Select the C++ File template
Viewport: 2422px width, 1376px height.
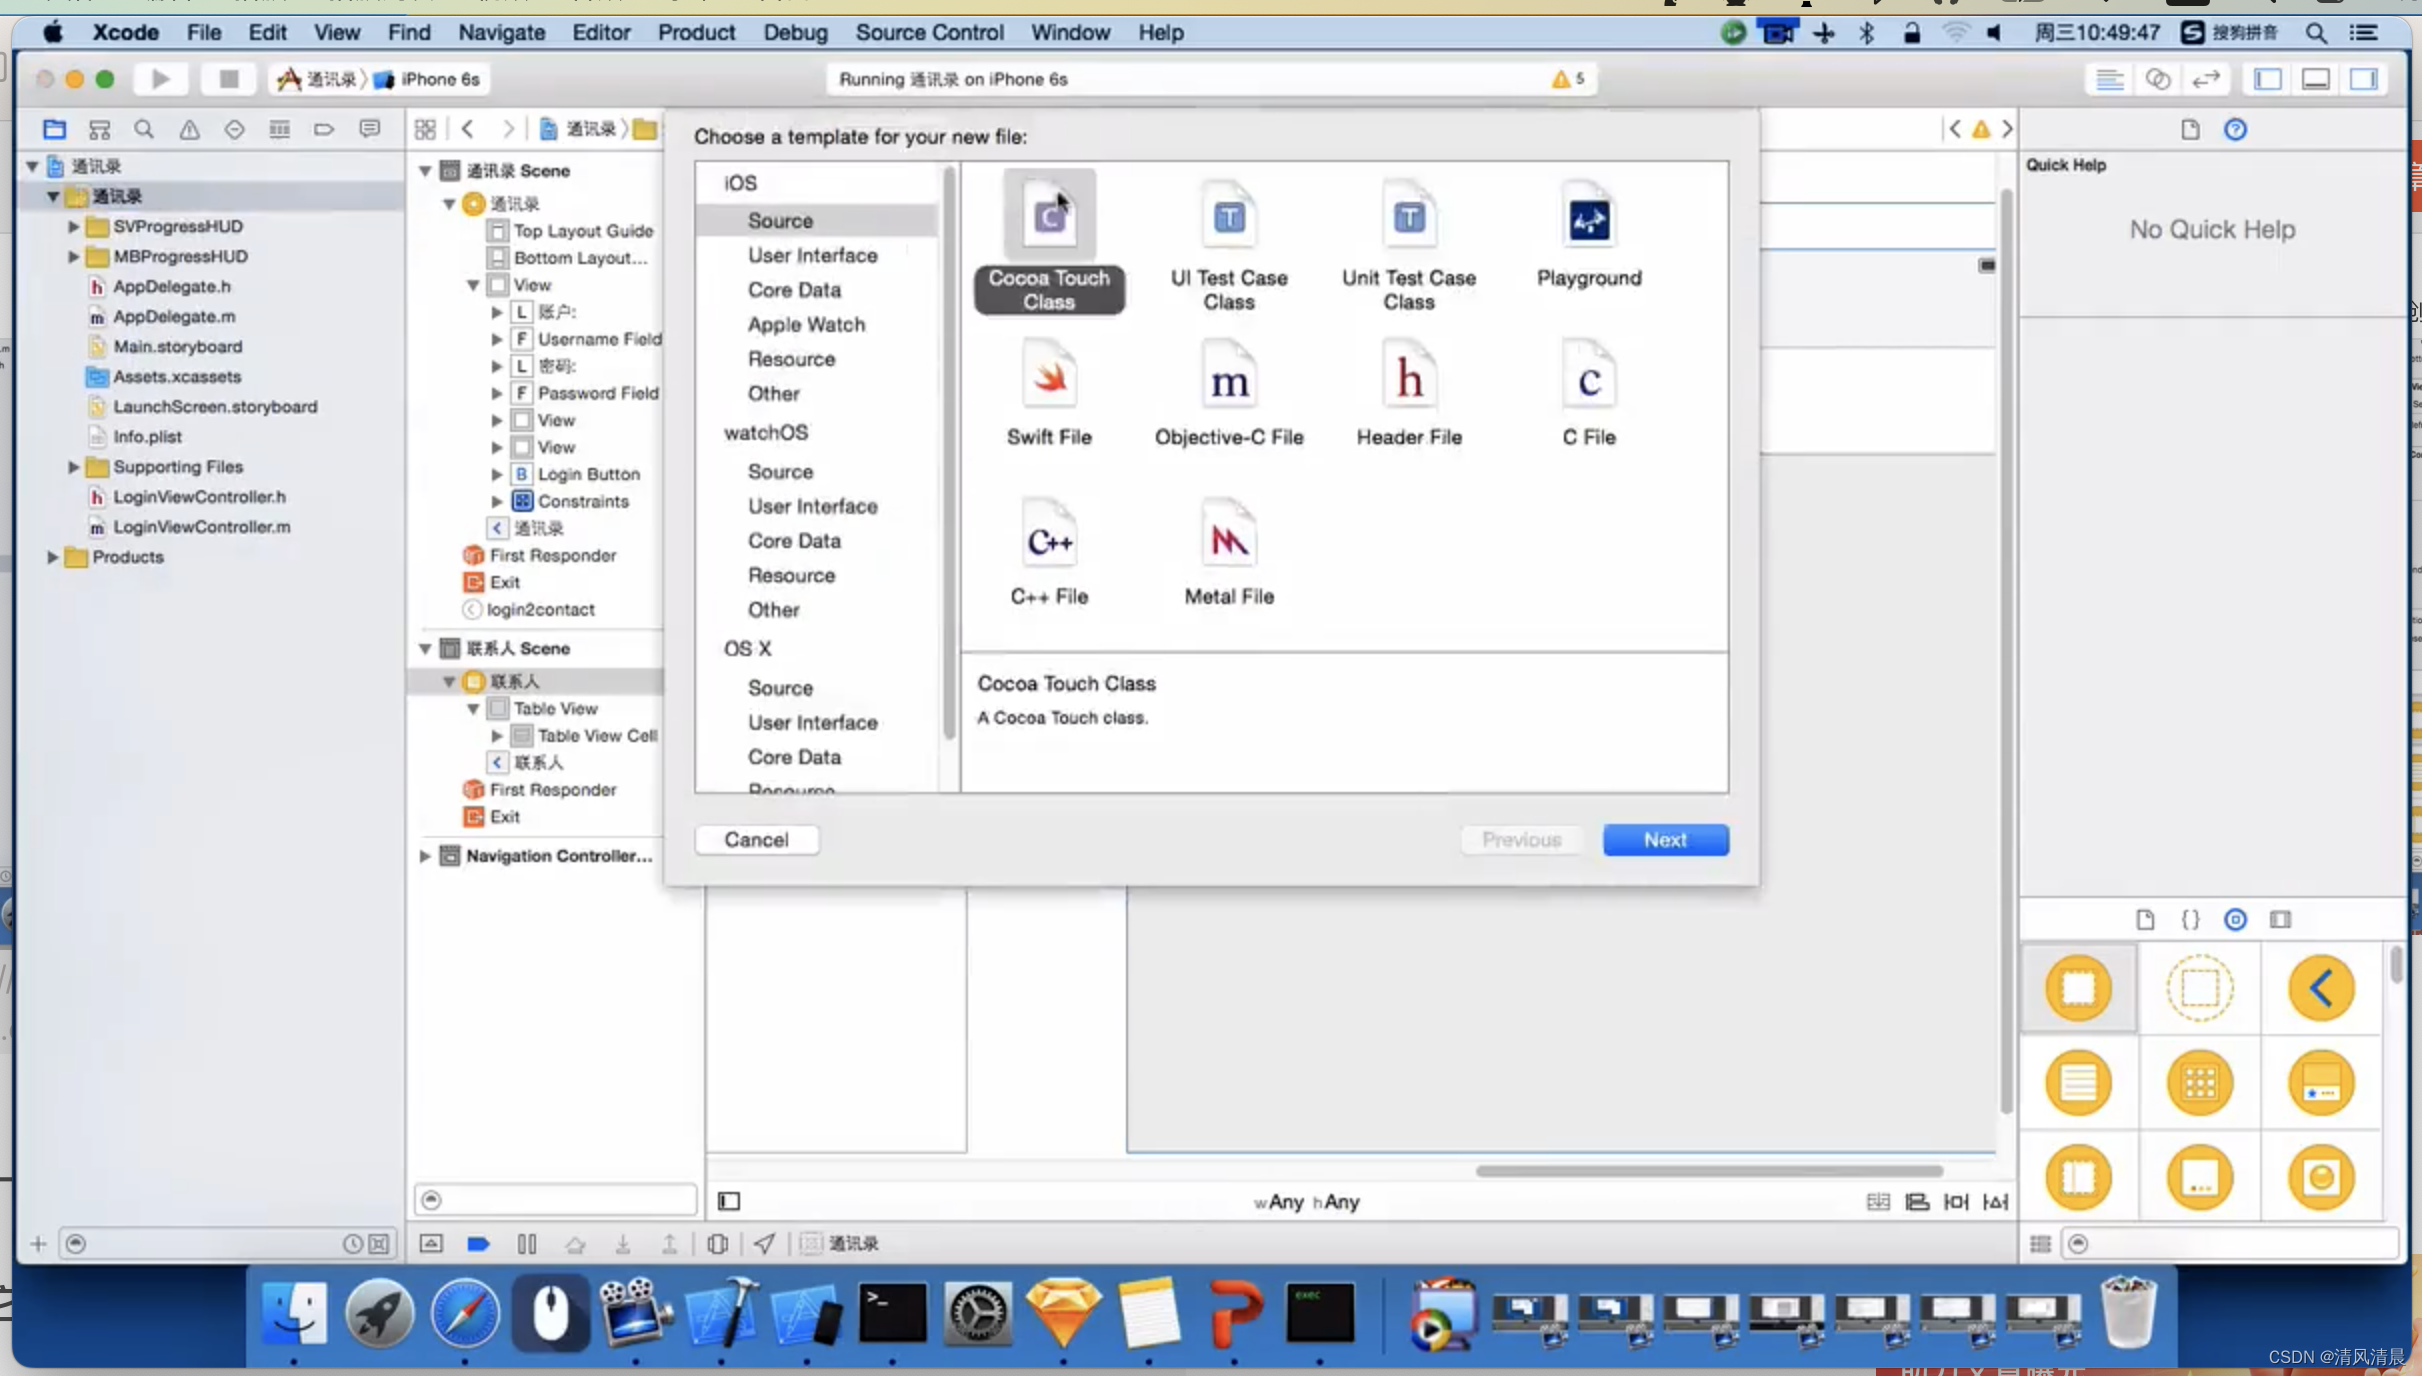[x=1049, y=552]
